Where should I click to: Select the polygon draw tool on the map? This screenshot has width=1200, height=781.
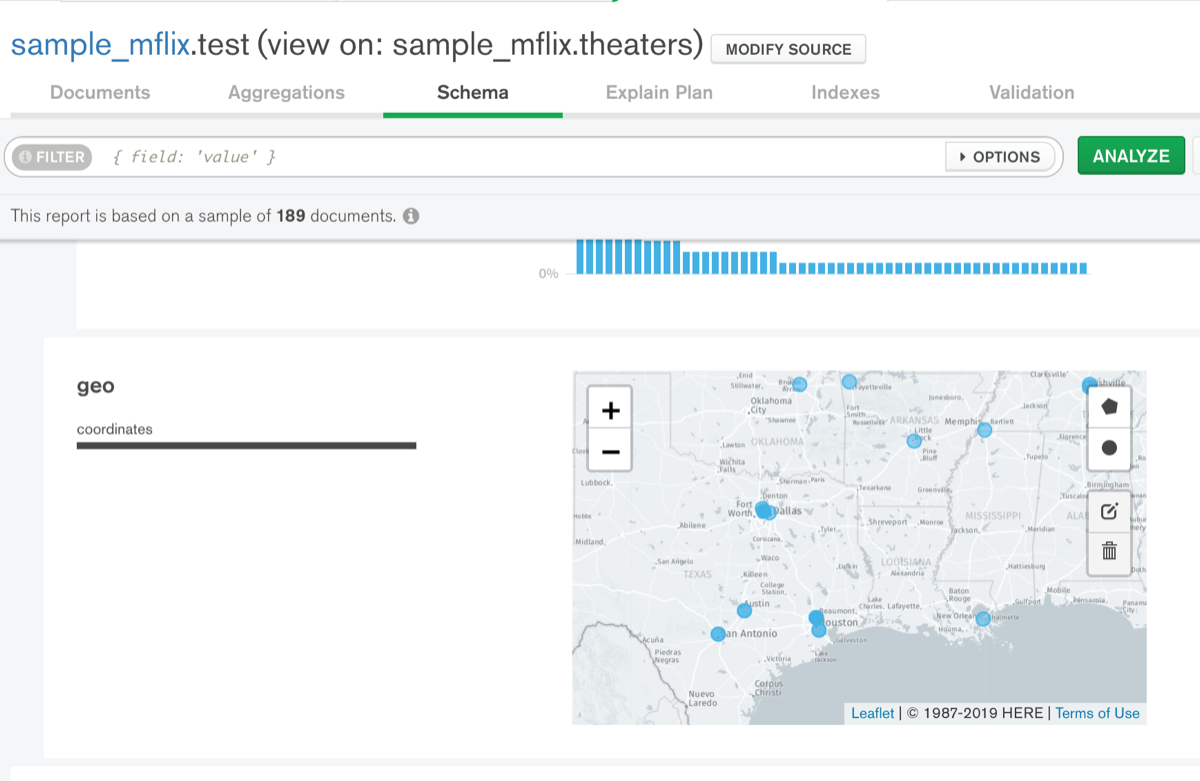click(1108, 405)
